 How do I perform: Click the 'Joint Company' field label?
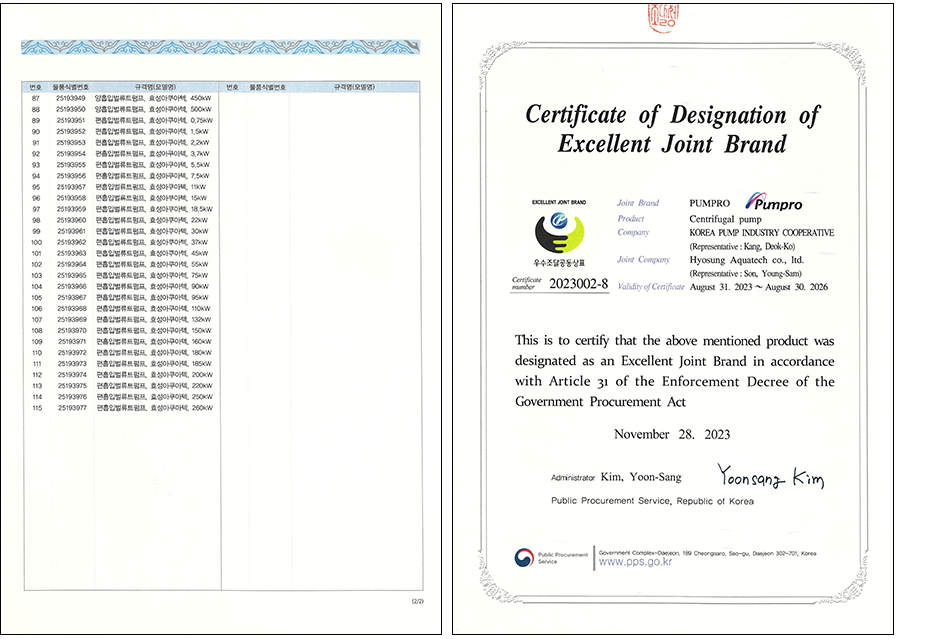[x=643, y=260]
